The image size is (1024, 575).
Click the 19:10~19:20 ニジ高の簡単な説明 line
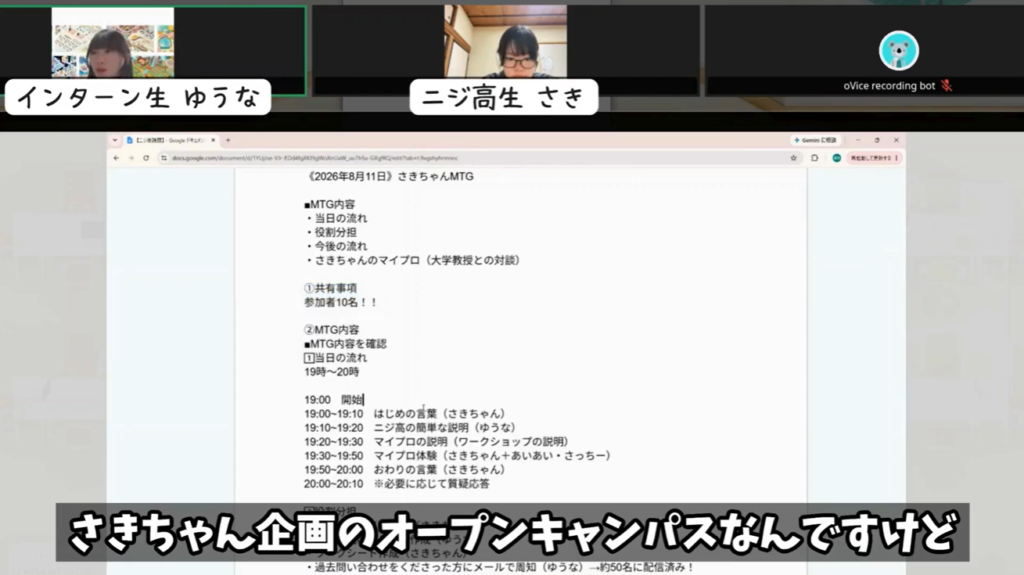tap(410, 428)
